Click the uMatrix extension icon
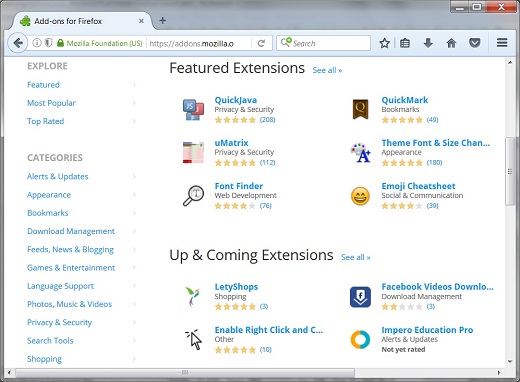Screen dimensions: 520x382 click(193, 152)
